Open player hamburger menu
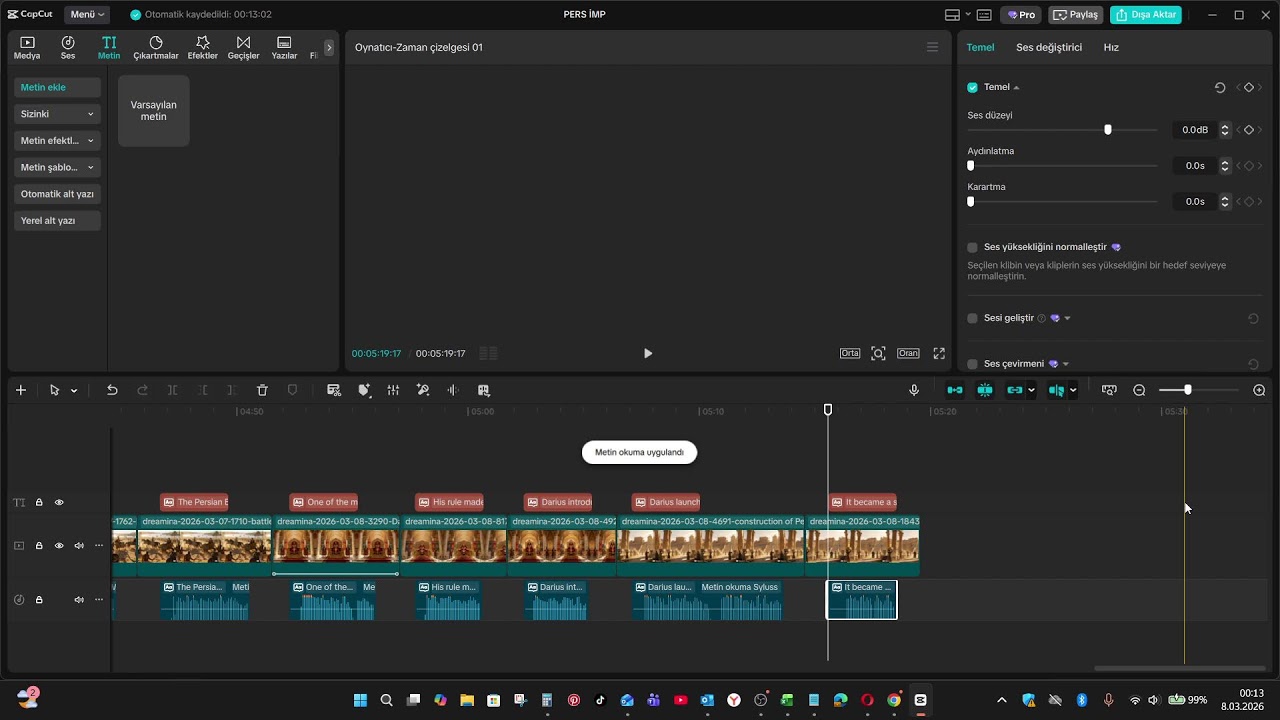 [932, 47]
